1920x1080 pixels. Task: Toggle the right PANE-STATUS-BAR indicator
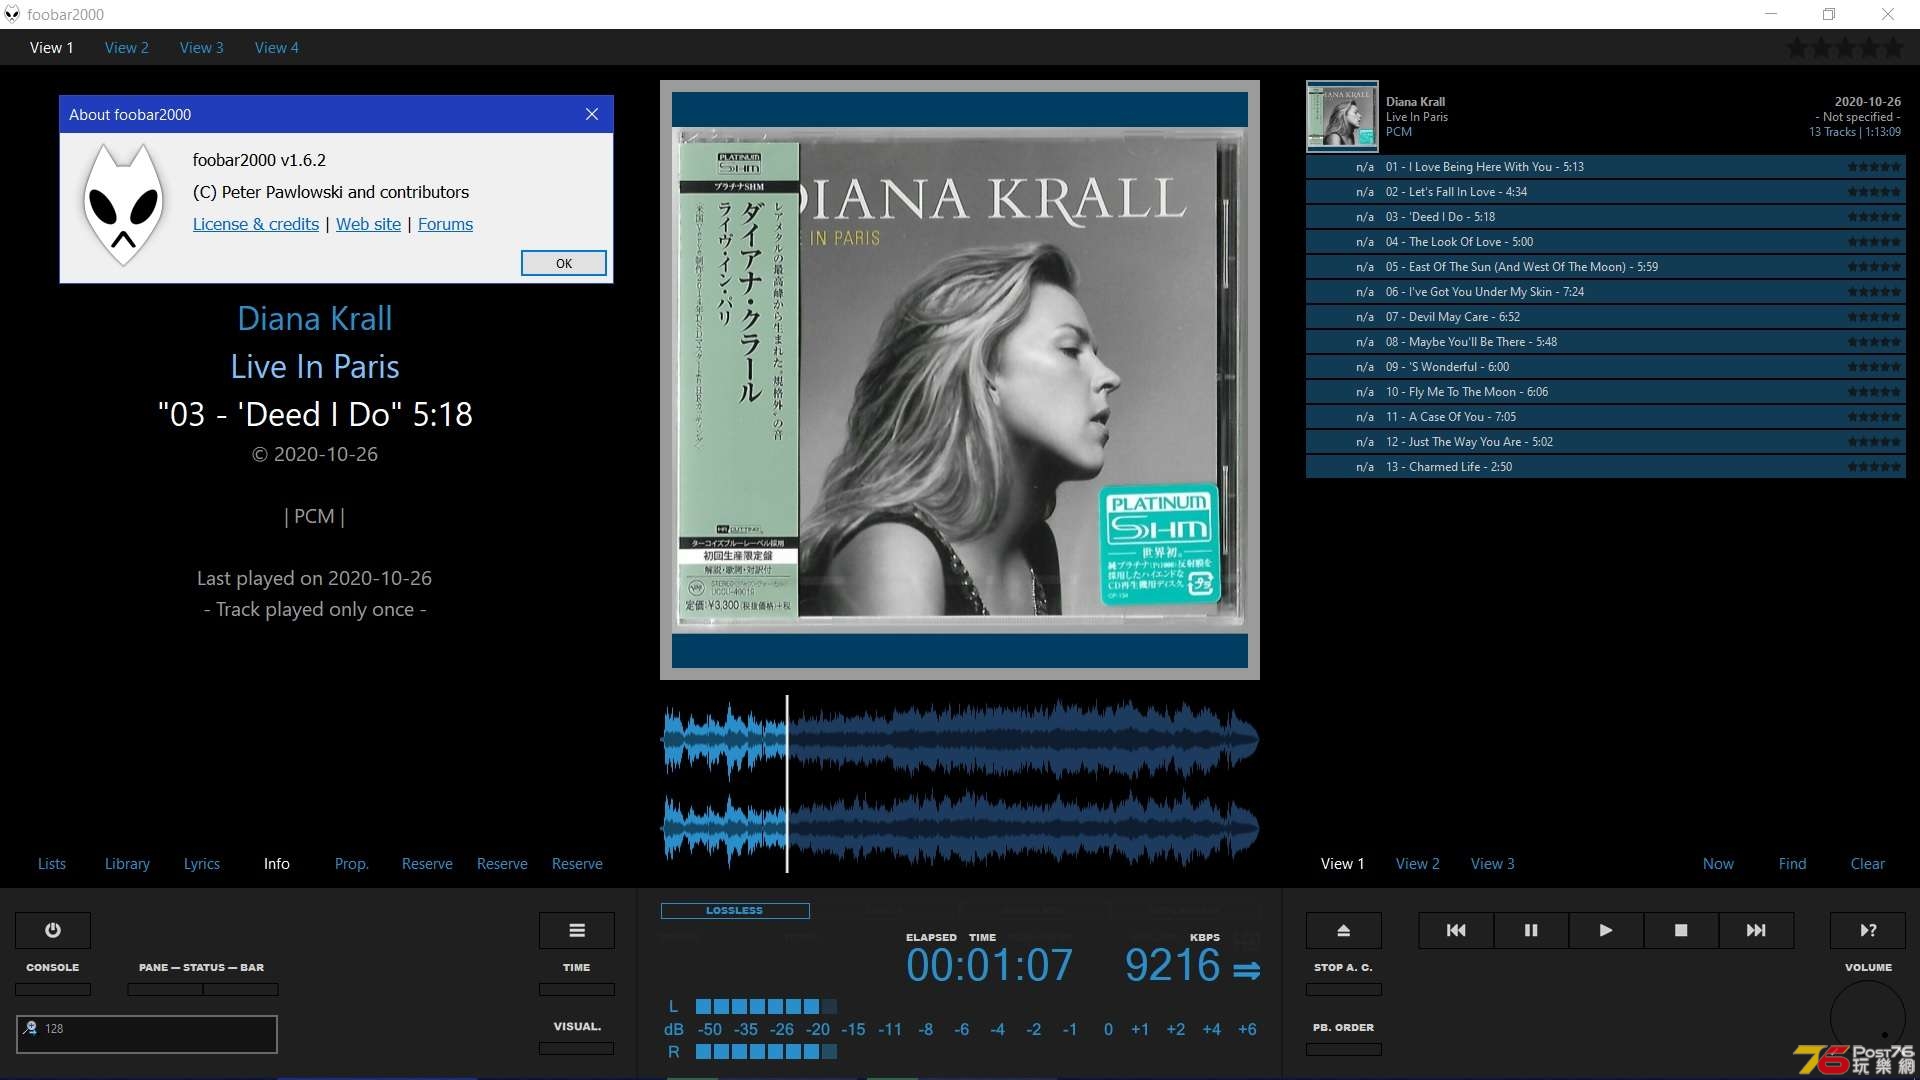[241, 989]
